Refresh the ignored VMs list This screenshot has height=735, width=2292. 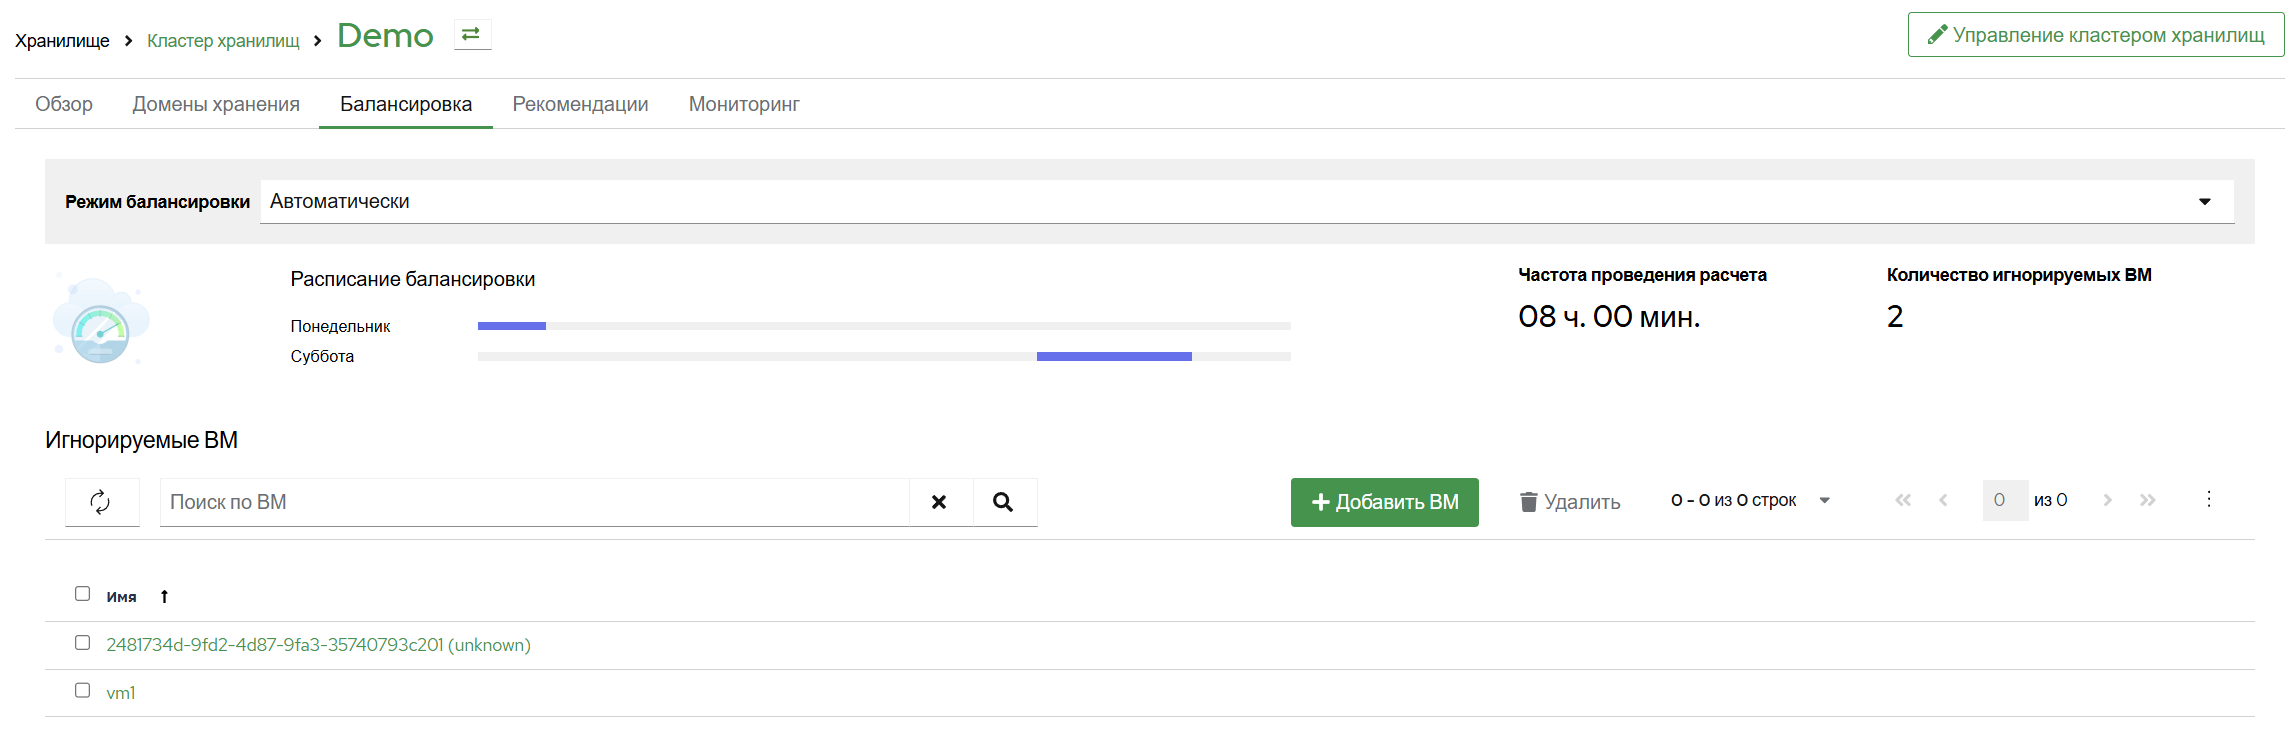(x=101, y=502)
